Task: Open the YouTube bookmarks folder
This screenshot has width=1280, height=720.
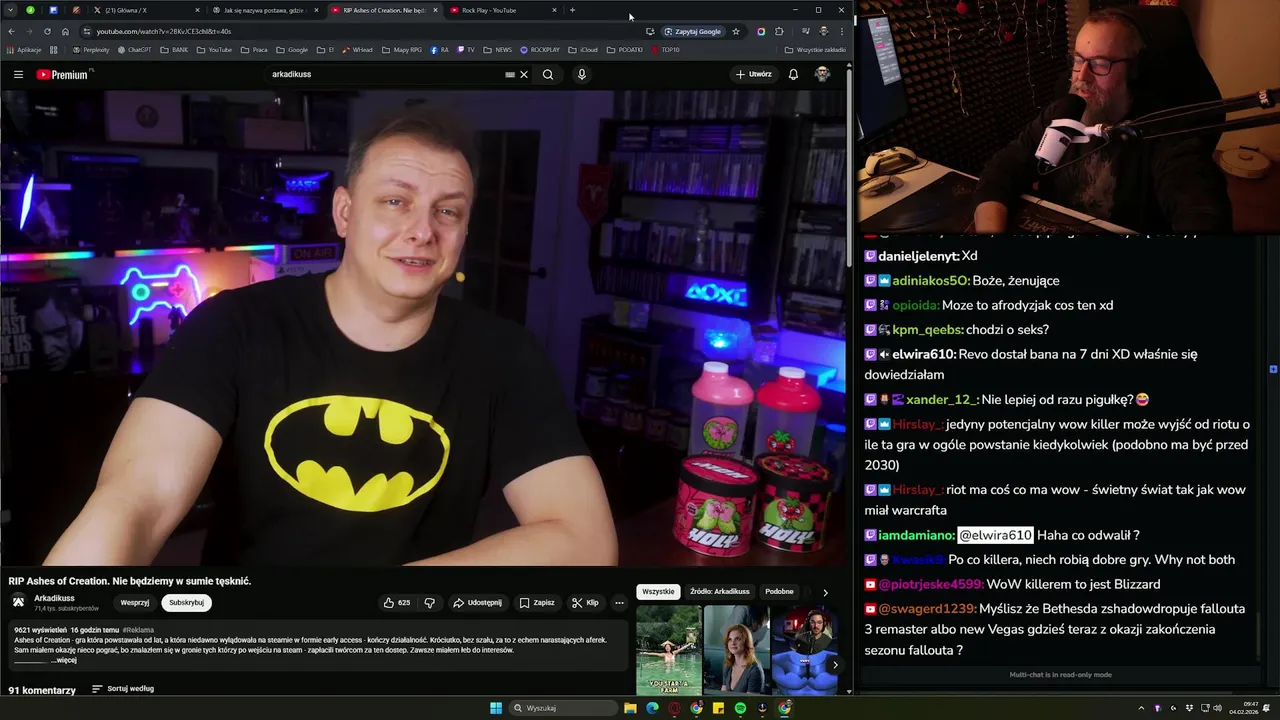Action: click(215, 49)
